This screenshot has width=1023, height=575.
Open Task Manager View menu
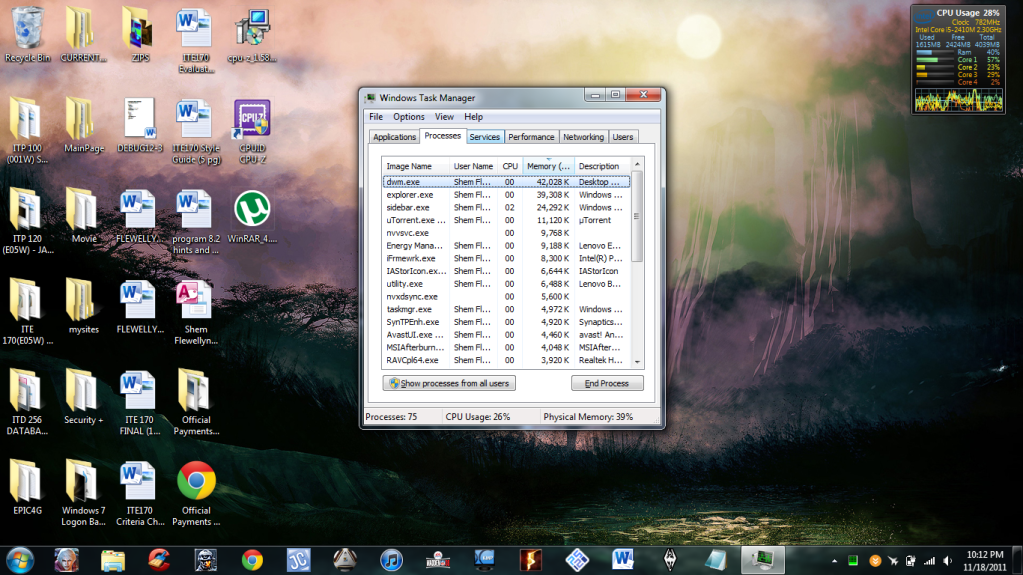[x=444, y=117]
